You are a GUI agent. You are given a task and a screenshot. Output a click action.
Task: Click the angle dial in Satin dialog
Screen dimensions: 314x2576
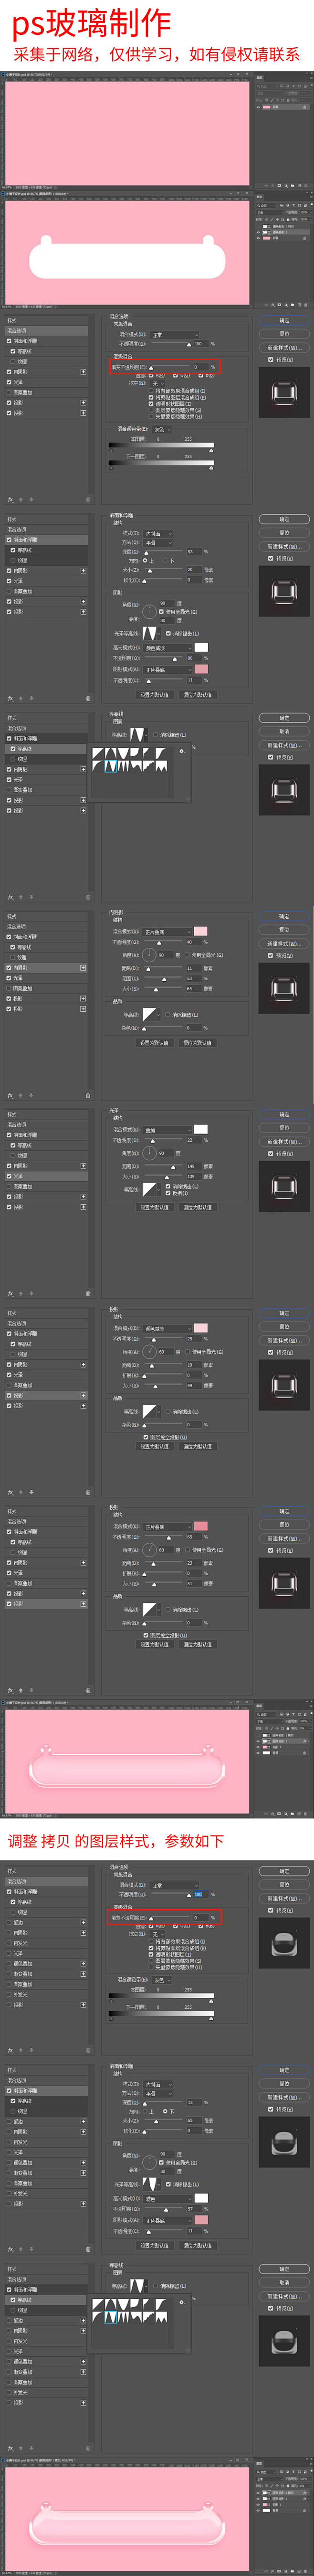[149, 1153]
